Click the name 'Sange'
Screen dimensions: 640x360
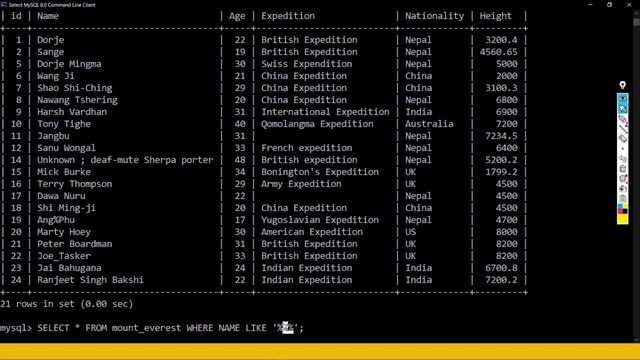pos(51,52)
